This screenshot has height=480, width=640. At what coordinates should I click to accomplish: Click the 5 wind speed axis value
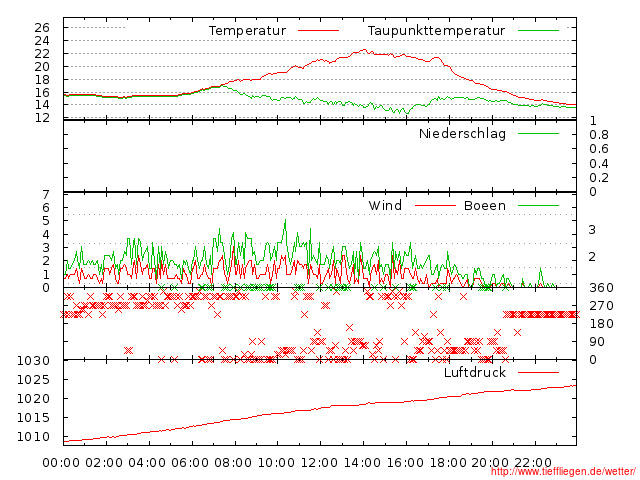(x=46, y=221)
